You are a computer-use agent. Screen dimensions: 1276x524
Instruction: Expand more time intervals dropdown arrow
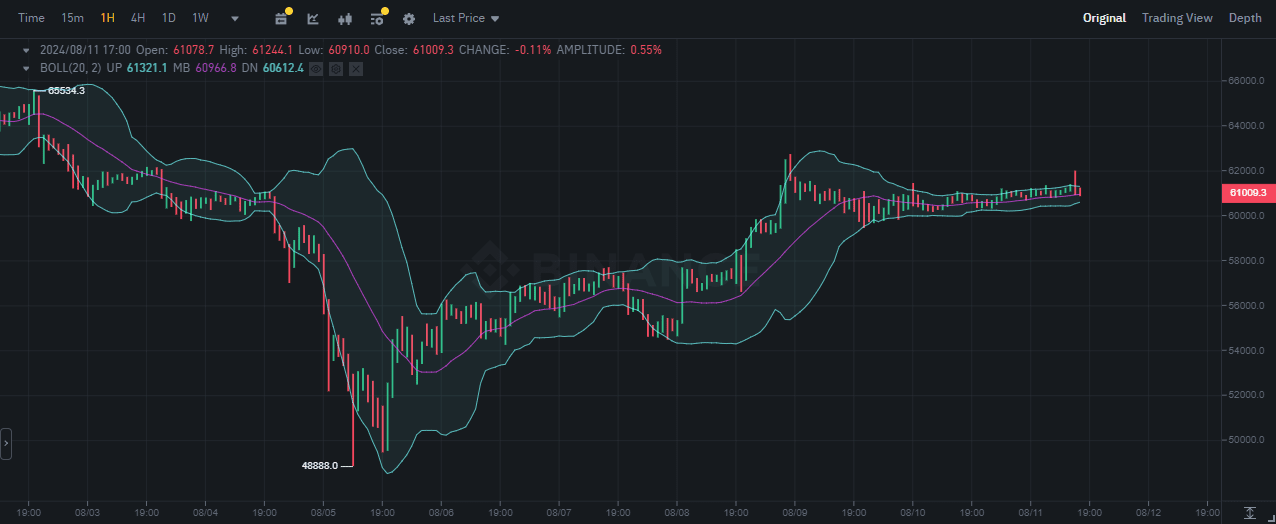[x=235, y=18]
